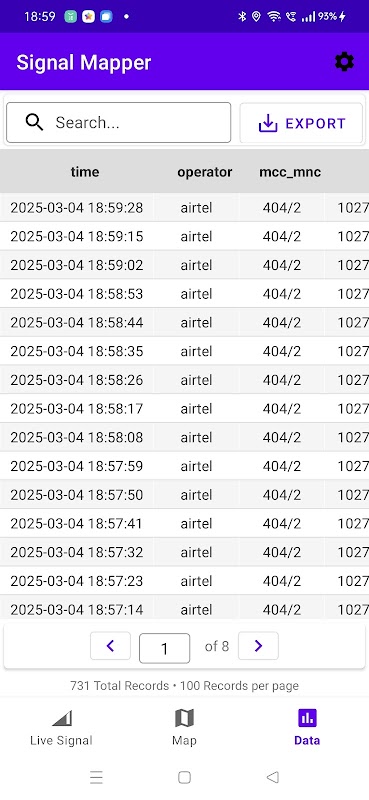Viewport: 369px width, 800px height.
Task: Sort by the time column header
Action: click(85, 172)
